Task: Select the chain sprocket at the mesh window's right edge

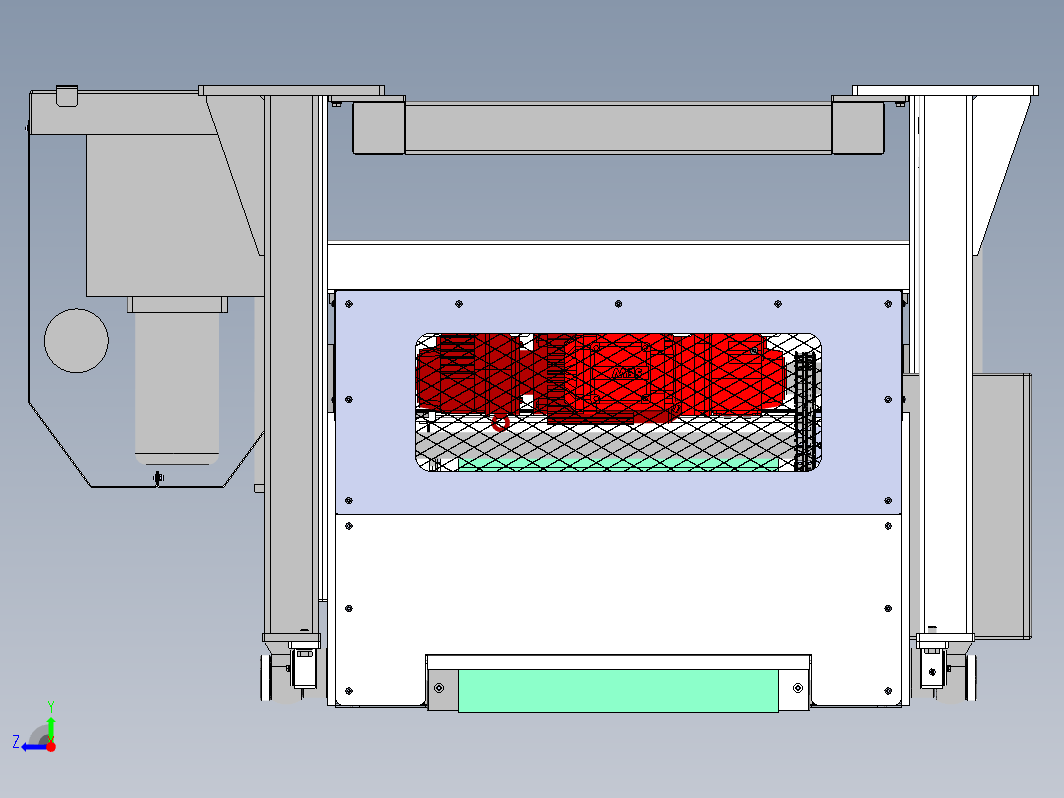Action: pyautogui.click(x=806, y=411)
